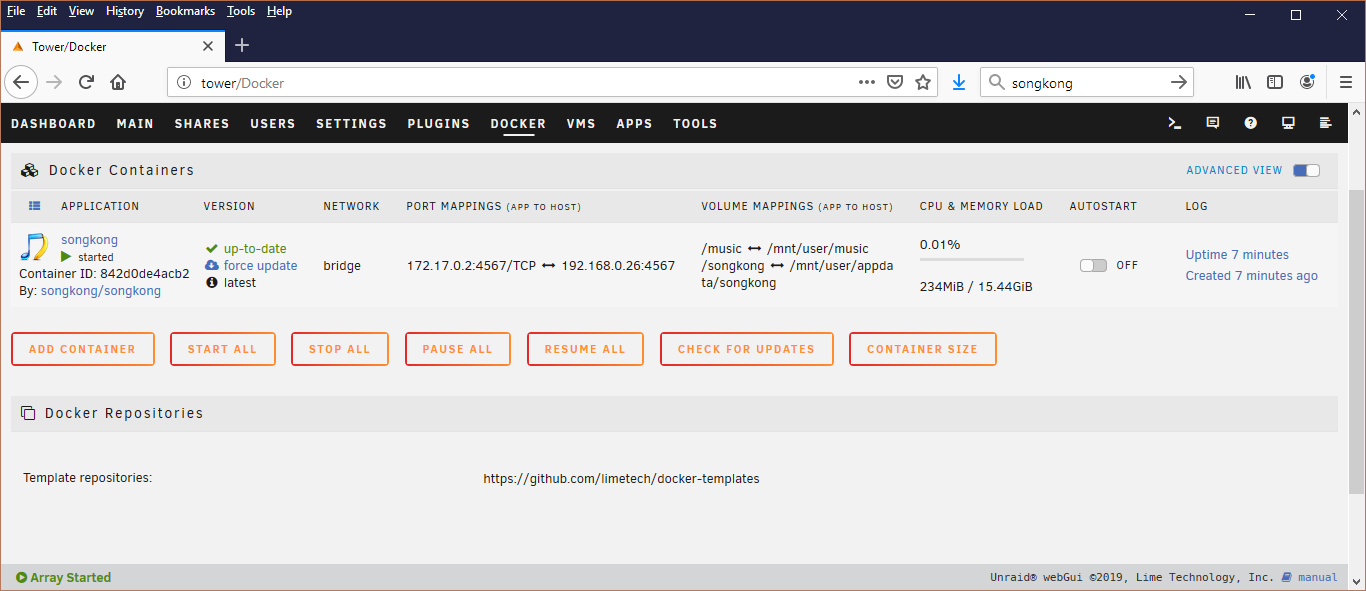The height and width of the screenshot is (591, 1366).
Task: Bookmark this page with star icon
Action: 923,82
